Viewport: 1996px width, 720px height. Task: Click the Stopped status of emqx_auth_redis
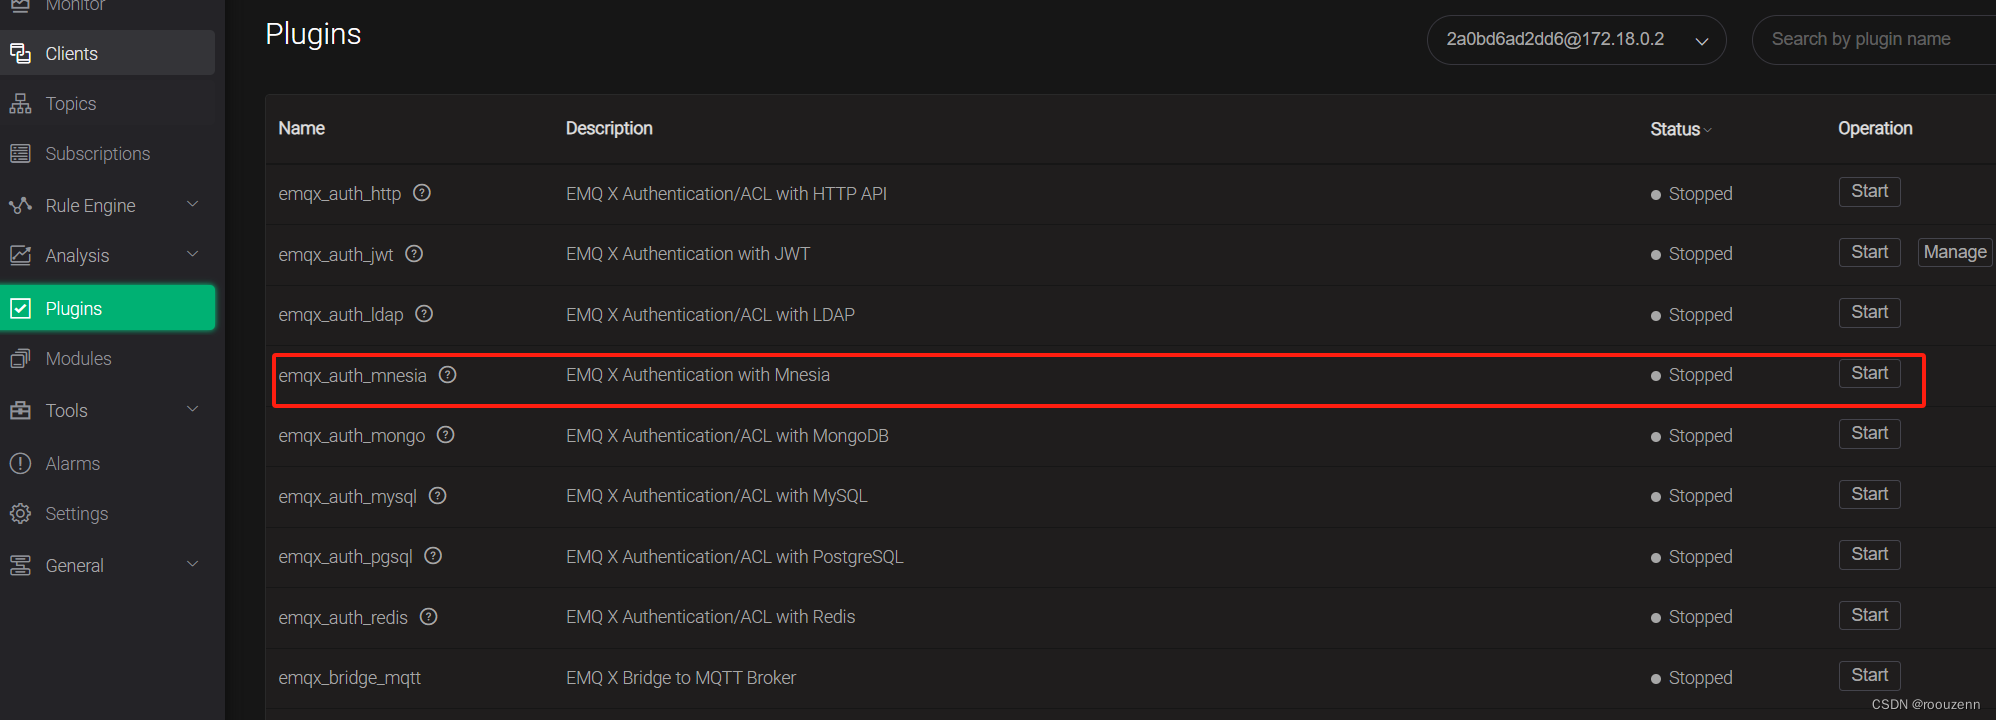pos(1691,617)
